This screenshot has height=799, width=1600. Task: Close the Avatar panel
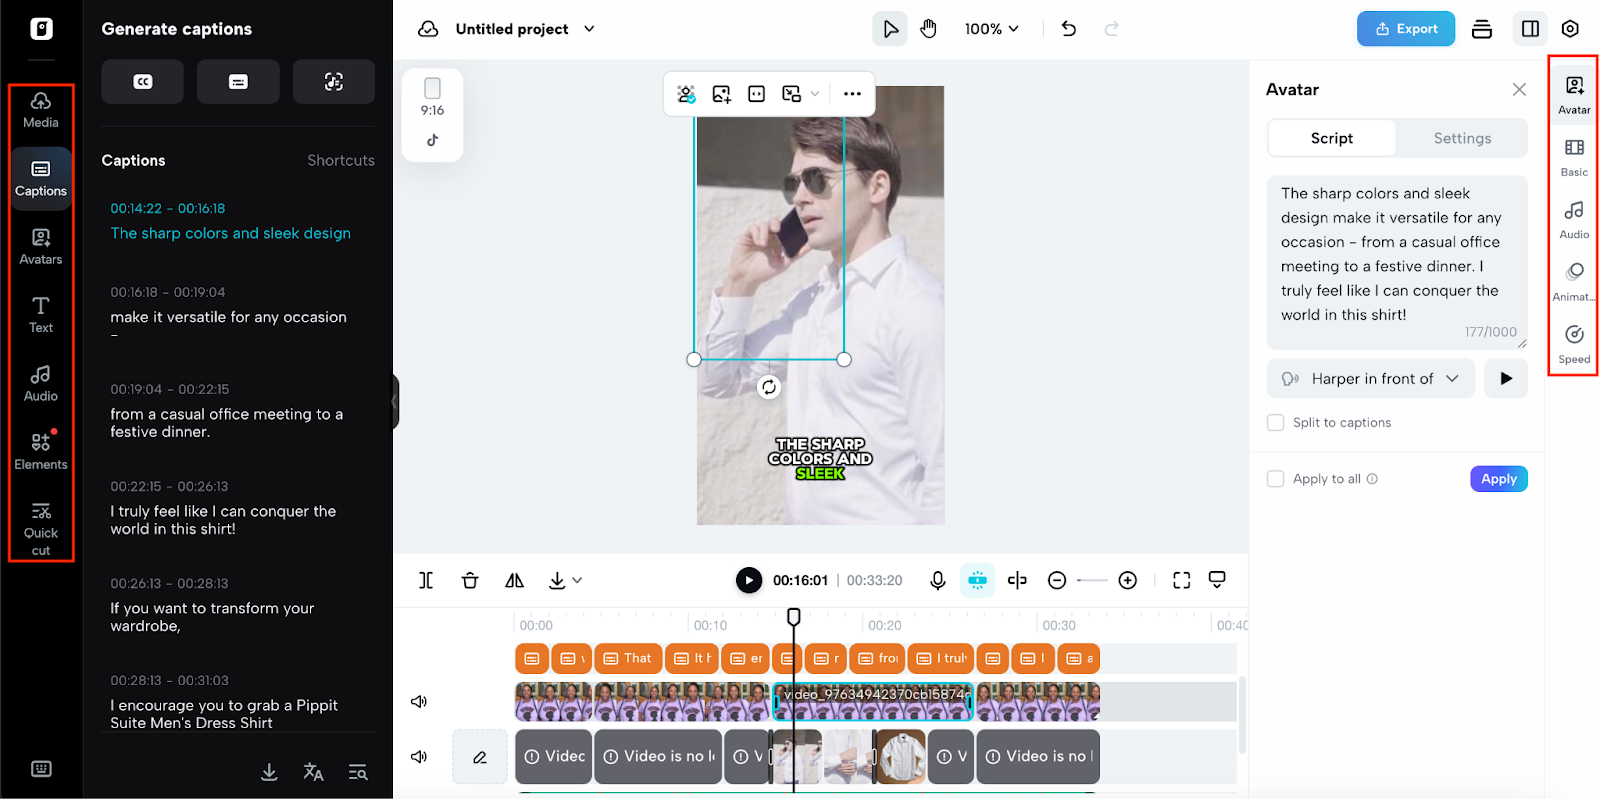point(1519,89)
